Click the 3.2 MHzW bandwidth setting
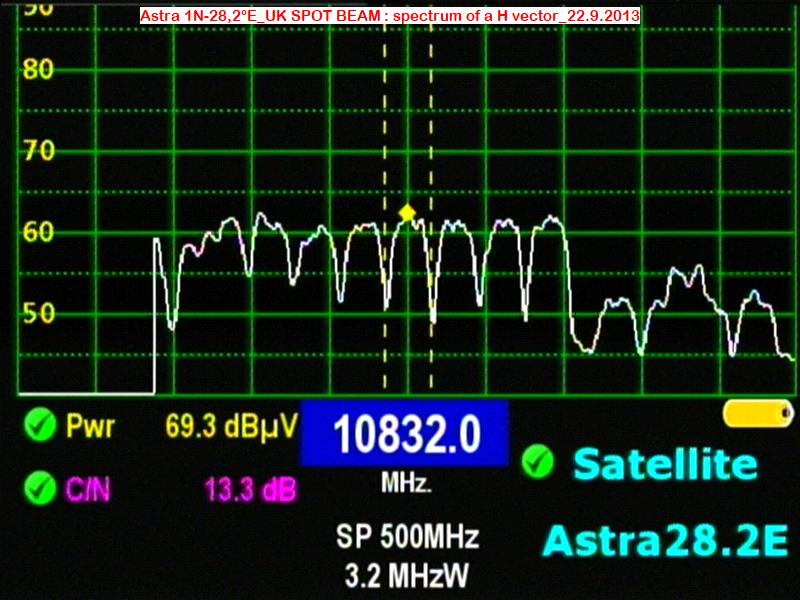 tap(407, 576)
